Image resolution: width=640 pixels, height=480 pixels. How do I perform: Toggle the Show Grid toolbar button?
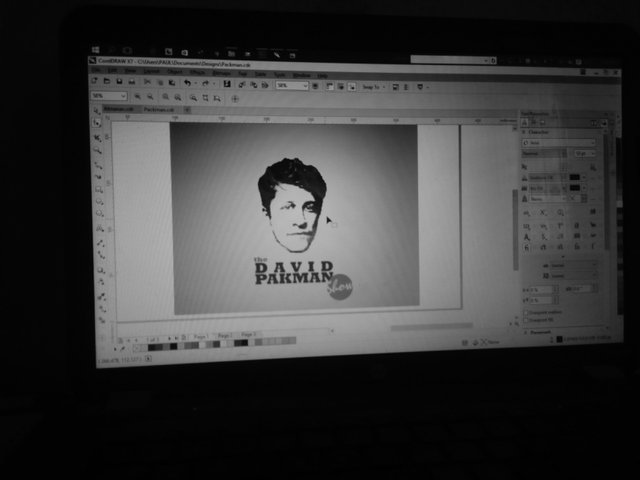tap(340, 87)
